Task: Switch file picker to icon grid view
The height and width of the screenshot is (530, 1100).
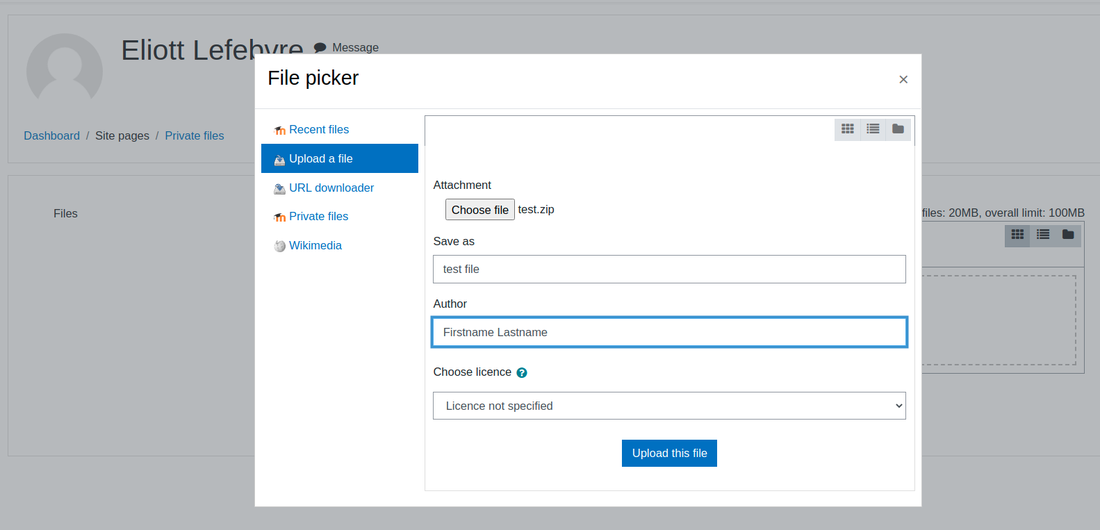Action: point(847,129)
